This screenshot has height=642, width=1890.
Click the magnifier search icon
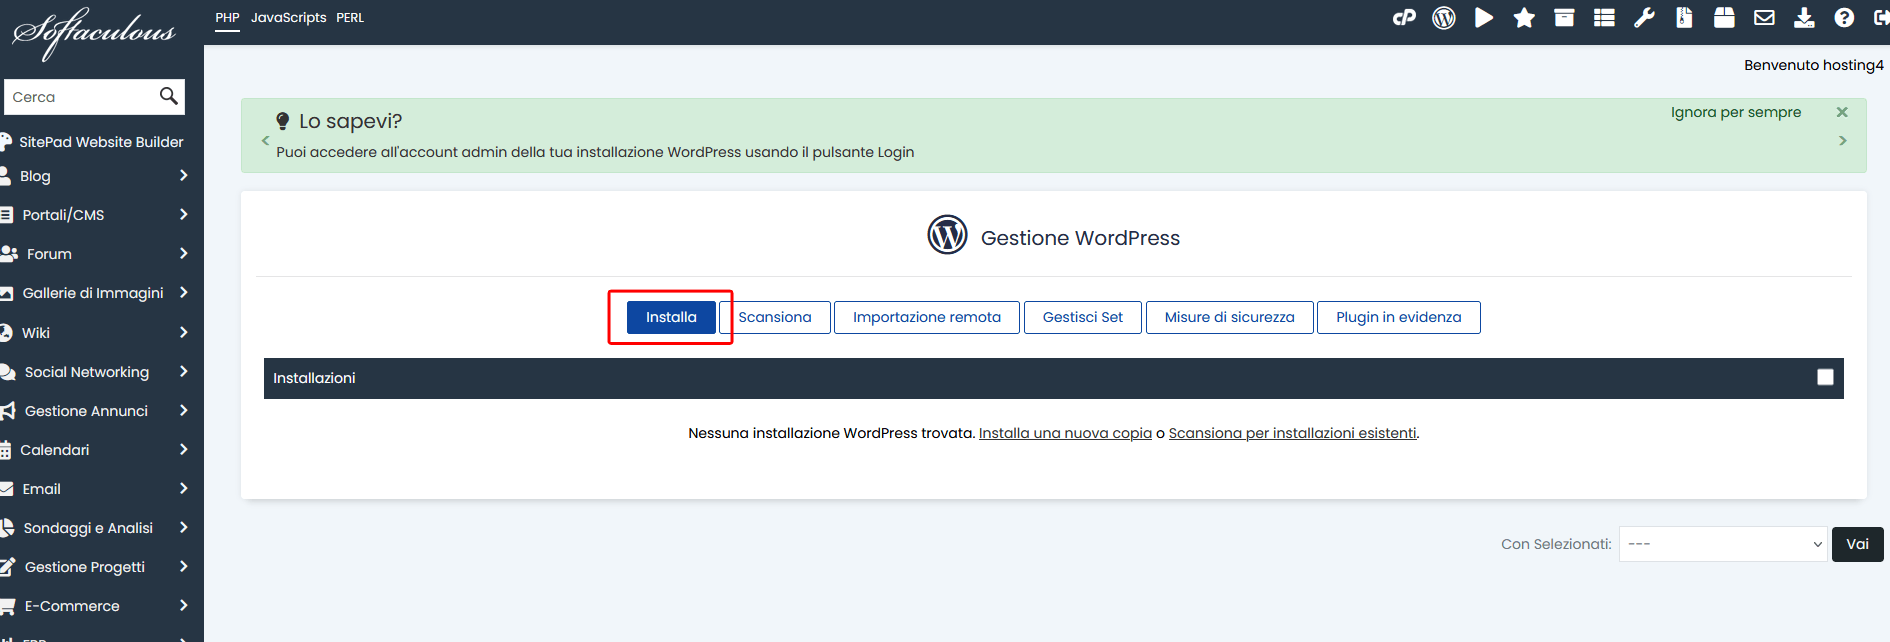tap(168, 96)
